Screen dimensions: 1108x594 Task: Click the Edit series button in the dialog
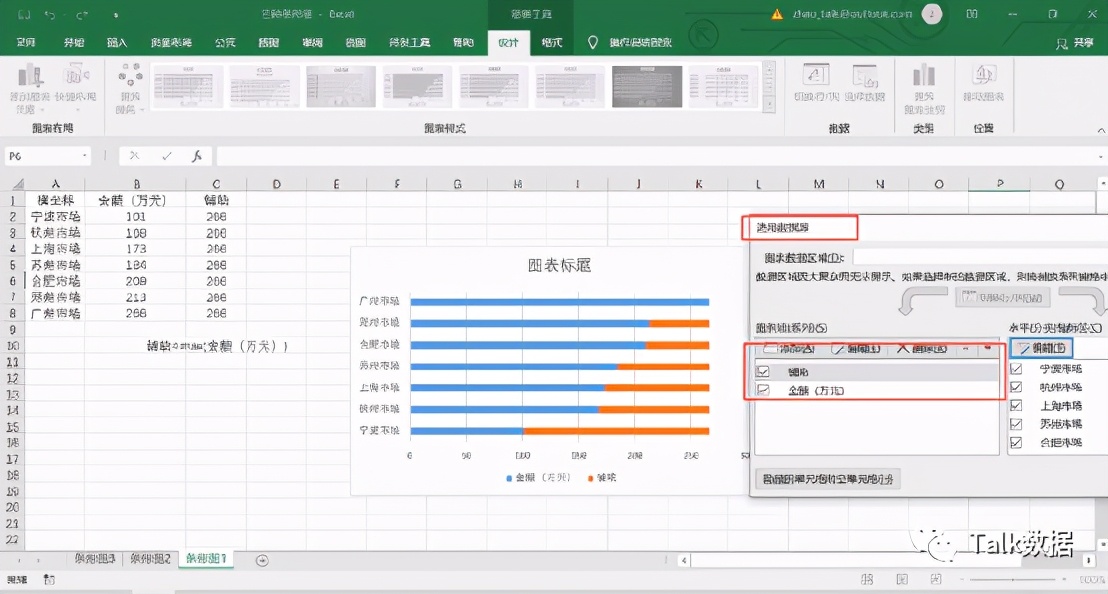[x=856, y=348]
